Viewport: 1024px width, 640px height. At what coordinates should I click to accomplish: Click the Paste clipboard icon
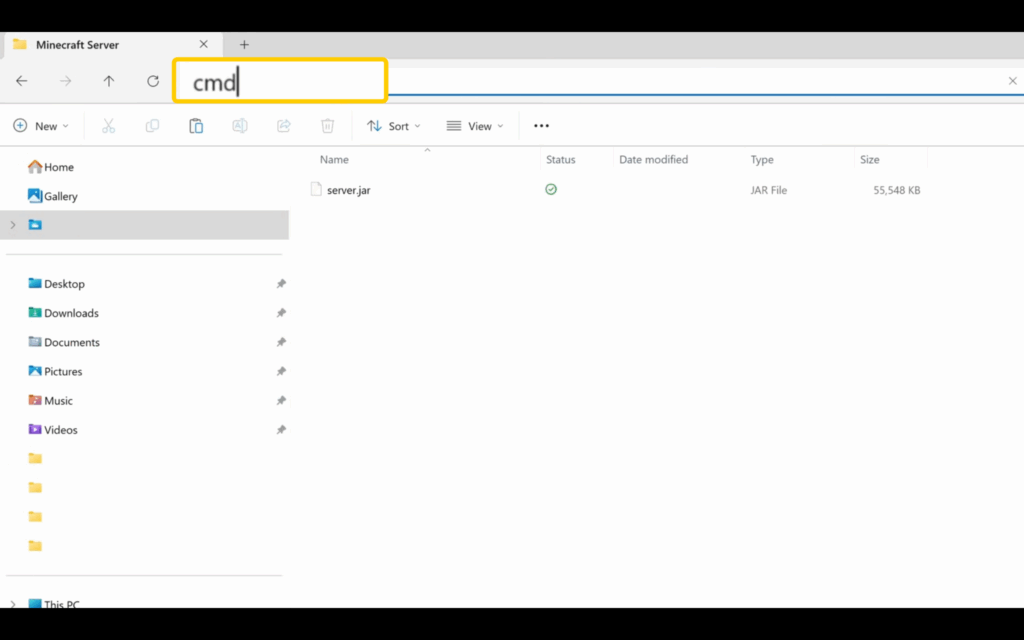(196, 126)
